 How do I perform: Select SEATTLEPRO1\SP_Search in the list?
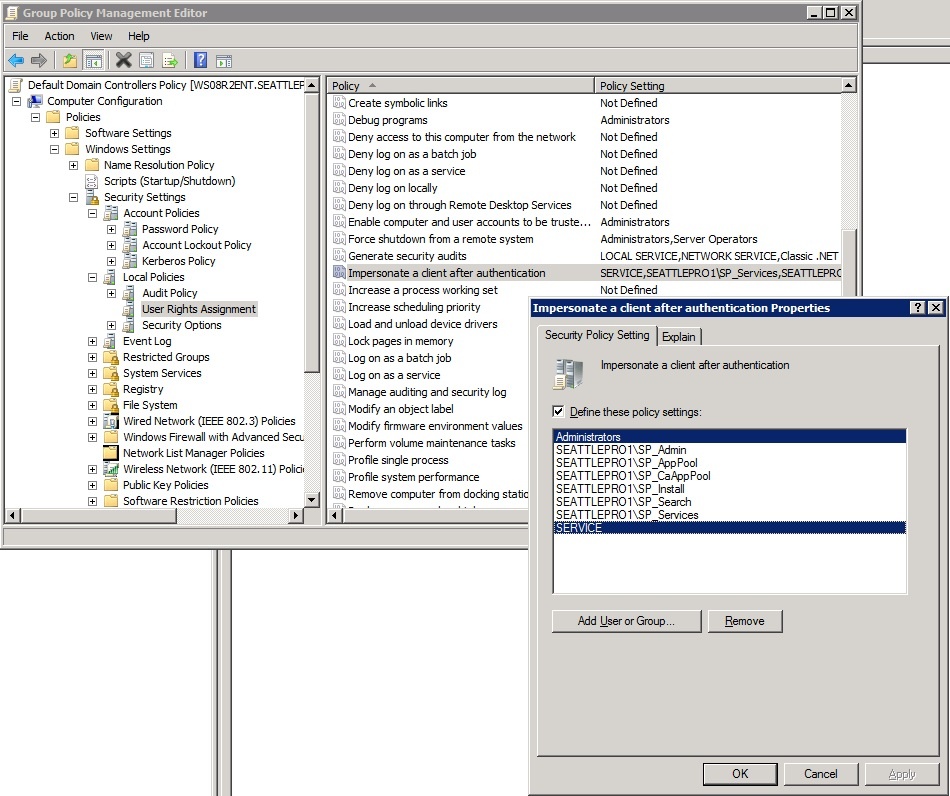623,502
